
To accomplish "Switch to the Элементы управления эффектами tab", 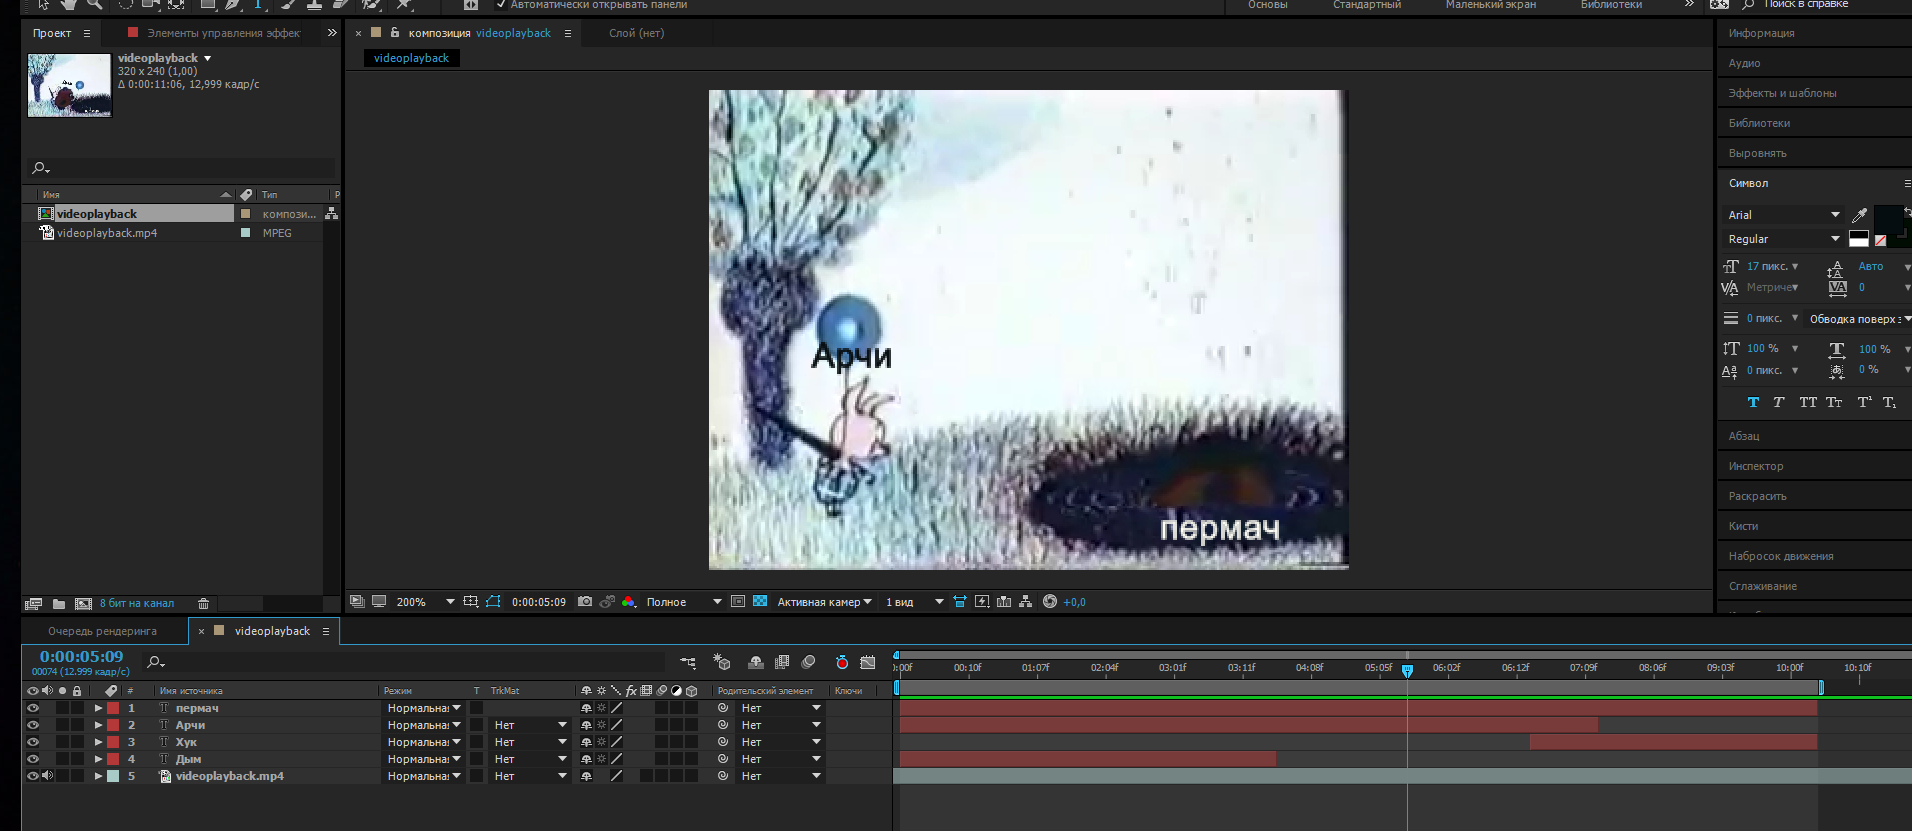I will tap(223, 33).
